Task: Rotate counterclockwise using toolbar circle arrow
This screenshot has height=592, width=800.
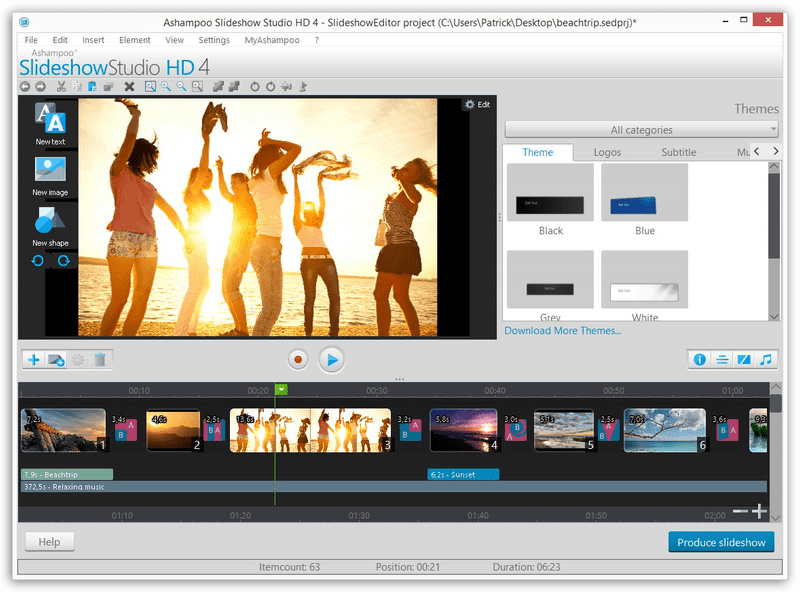Action: [255, 87]
